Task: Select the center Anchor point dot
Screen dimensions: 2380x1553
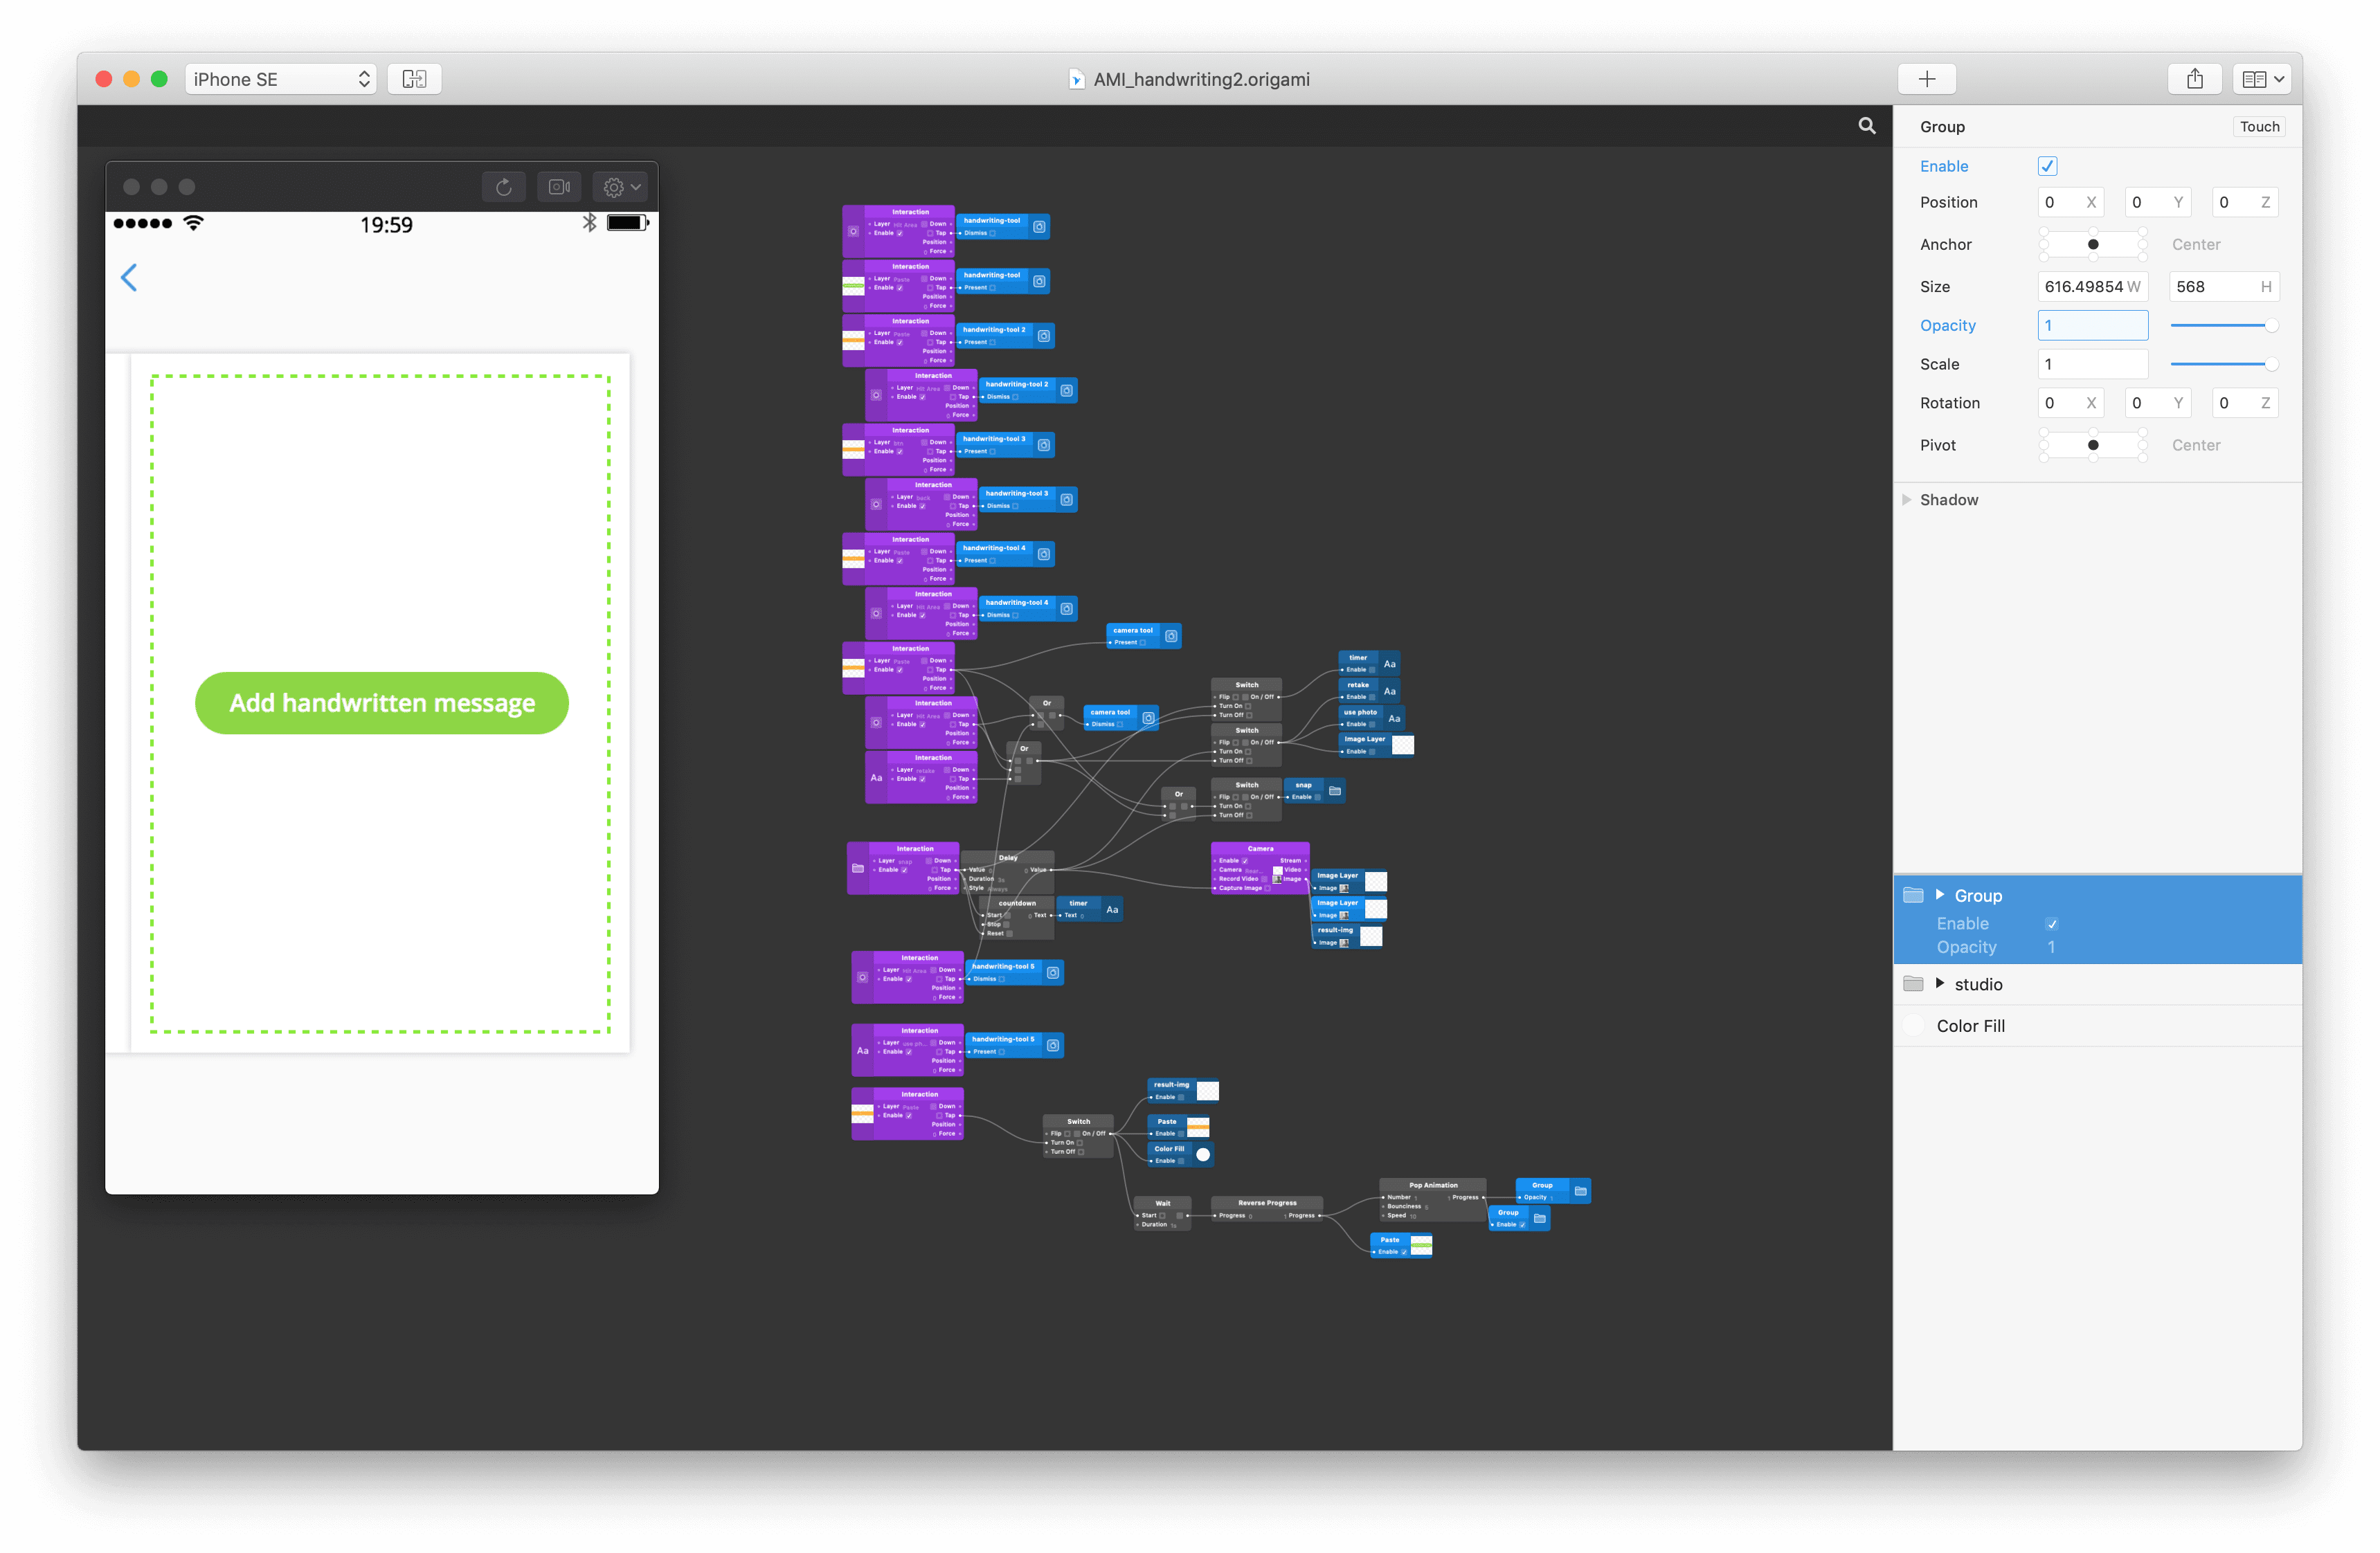Action: [x=2092, y=244]
